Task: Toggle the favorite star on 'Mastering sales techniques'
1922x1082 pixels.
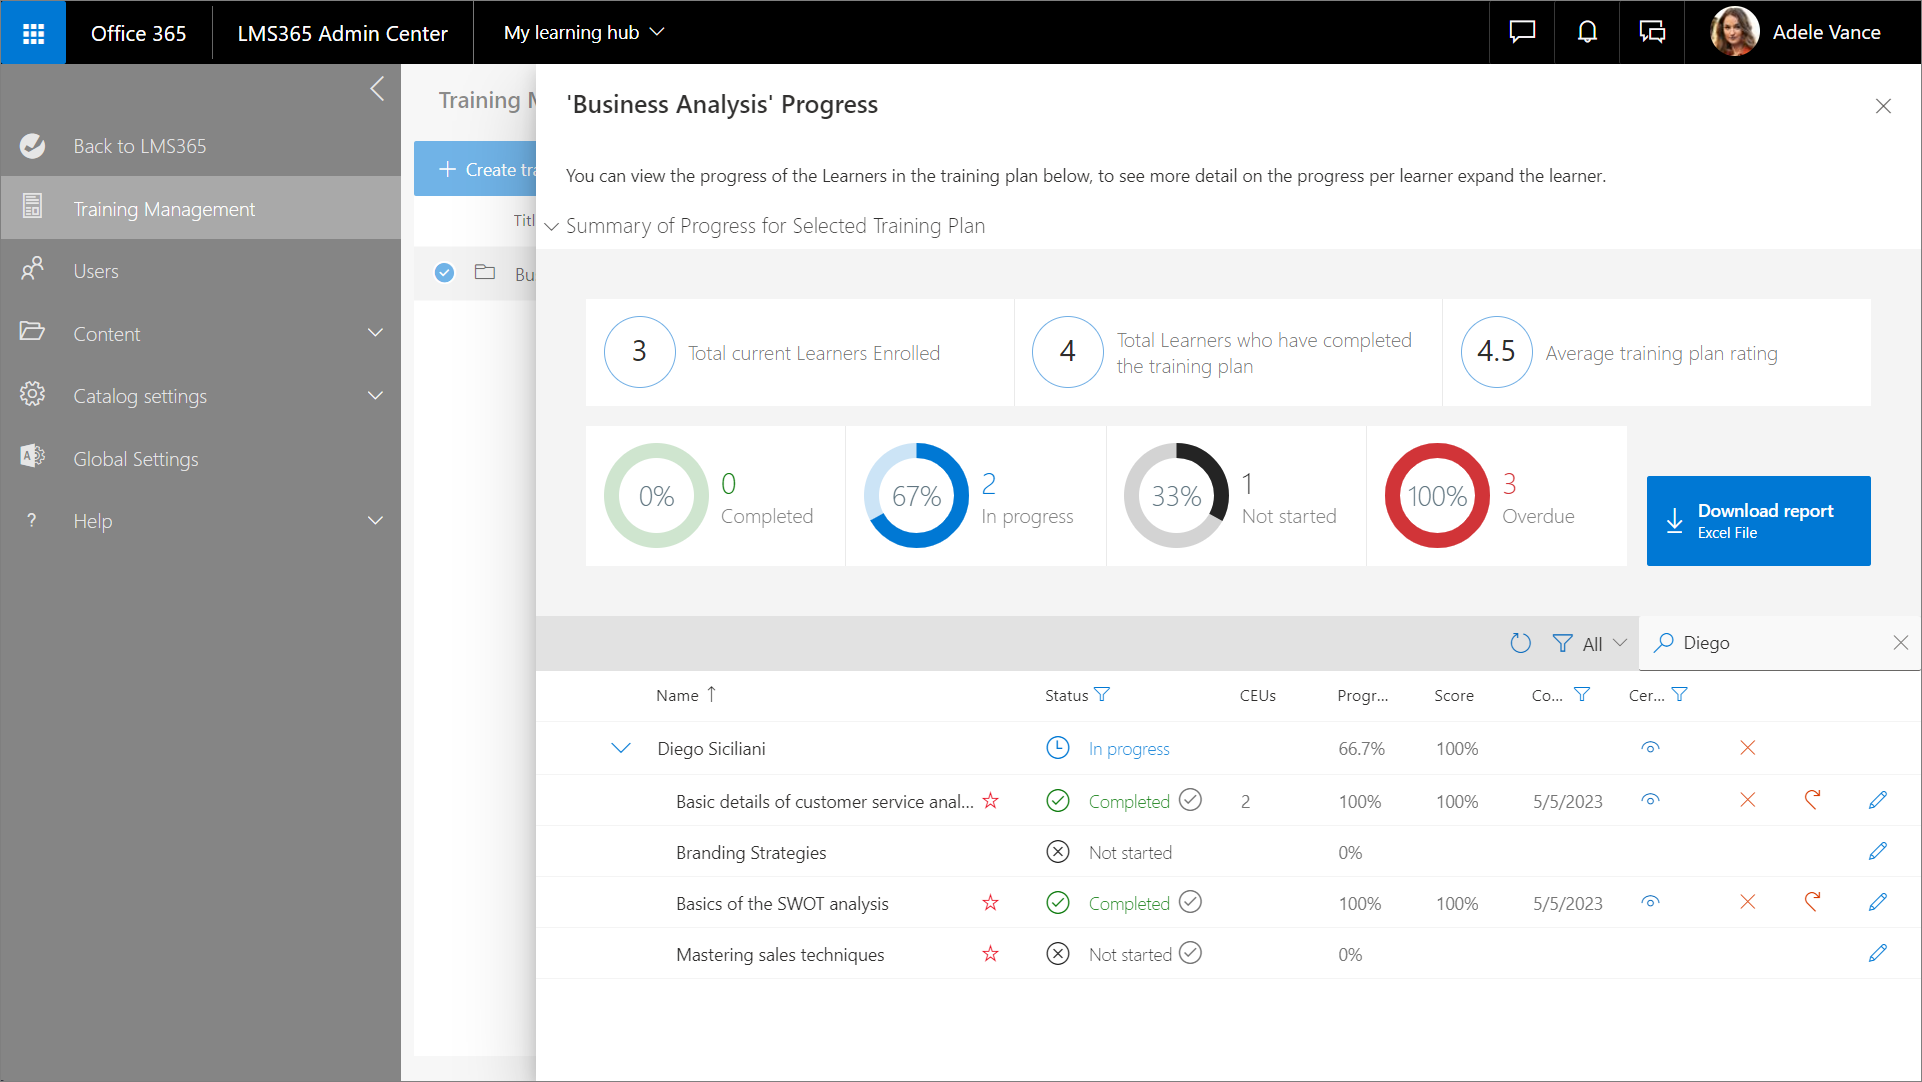Action: 990,953
